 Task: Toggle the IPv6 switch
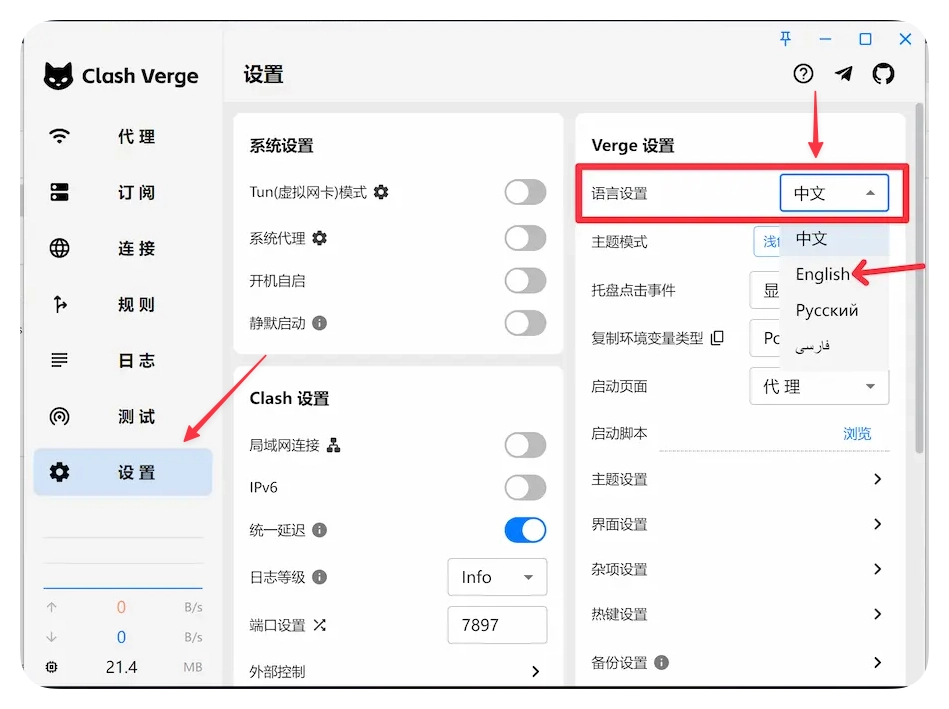525,487
